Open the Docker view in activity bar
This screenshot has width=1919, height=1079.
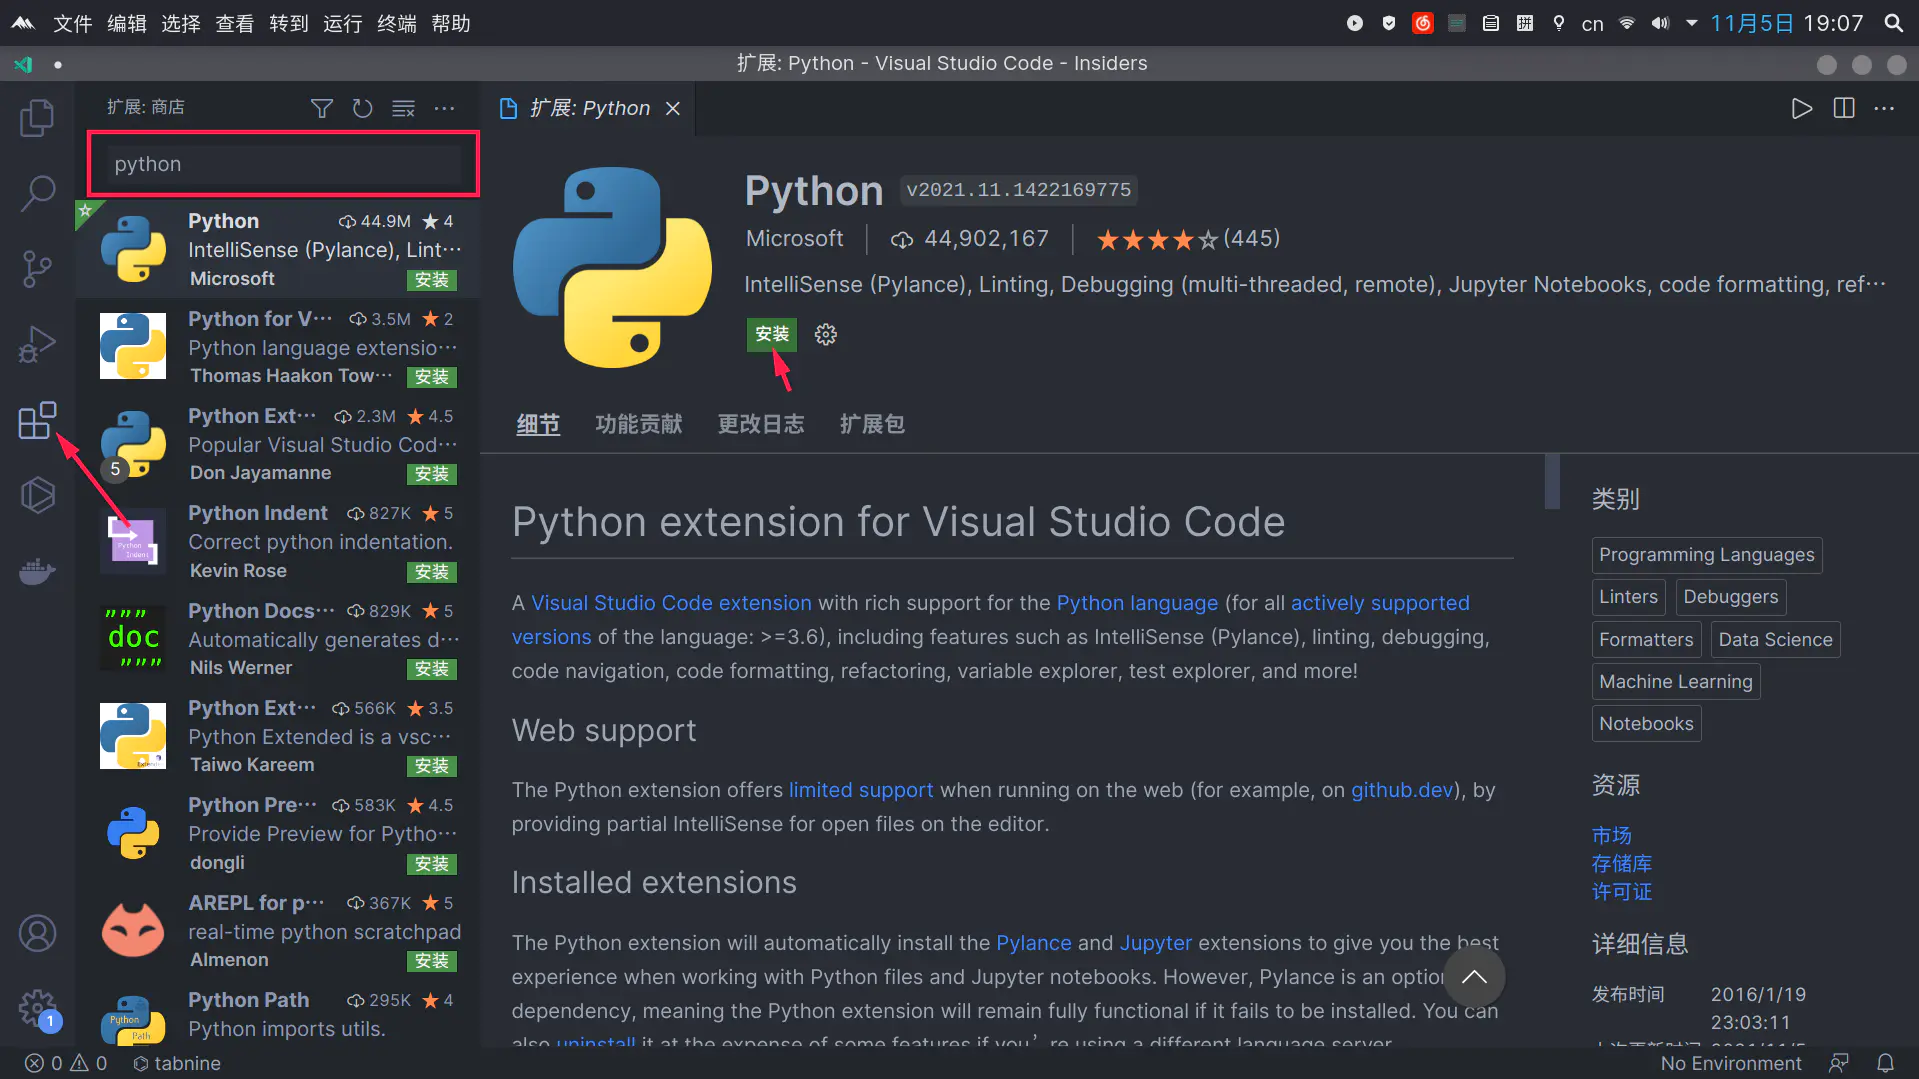tap(37, 572)
